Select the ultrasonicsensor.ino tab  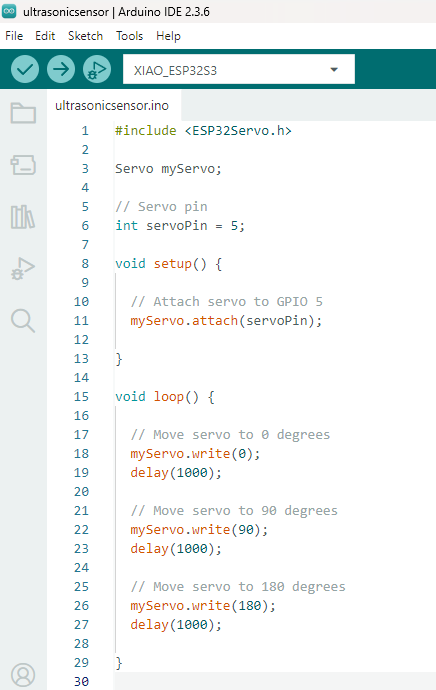point(112,106)
